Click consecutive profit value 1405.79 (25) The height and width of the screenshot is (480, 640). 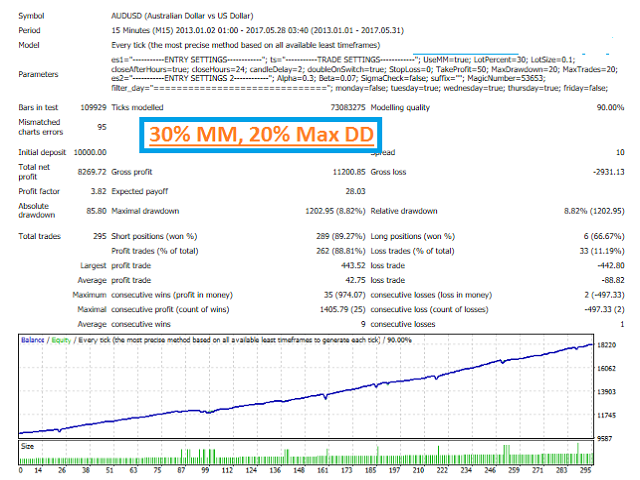(342, 310)
